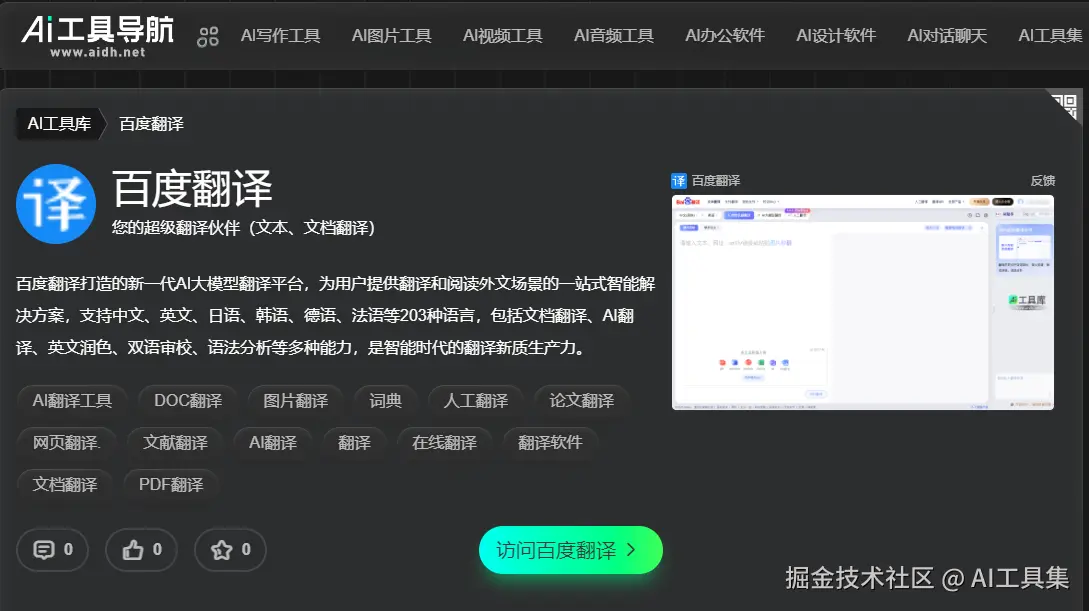Open the AI图片工具 menu

392,35
